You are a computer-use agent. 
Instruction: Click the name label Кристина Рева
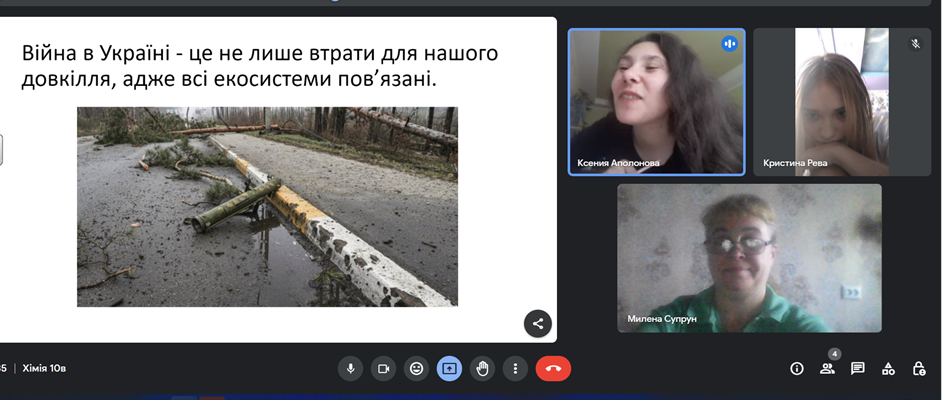(795, 163)
